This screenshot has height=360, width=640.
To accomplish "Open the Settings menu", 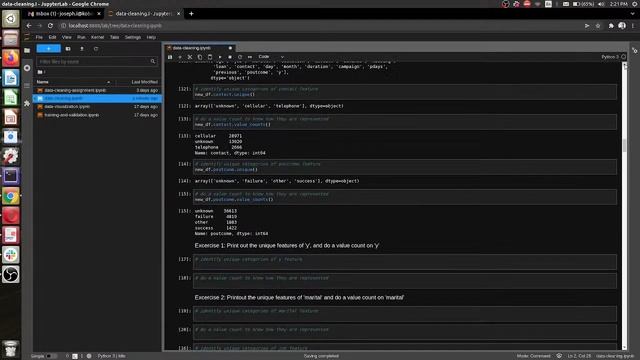I will tap(133, 37).
